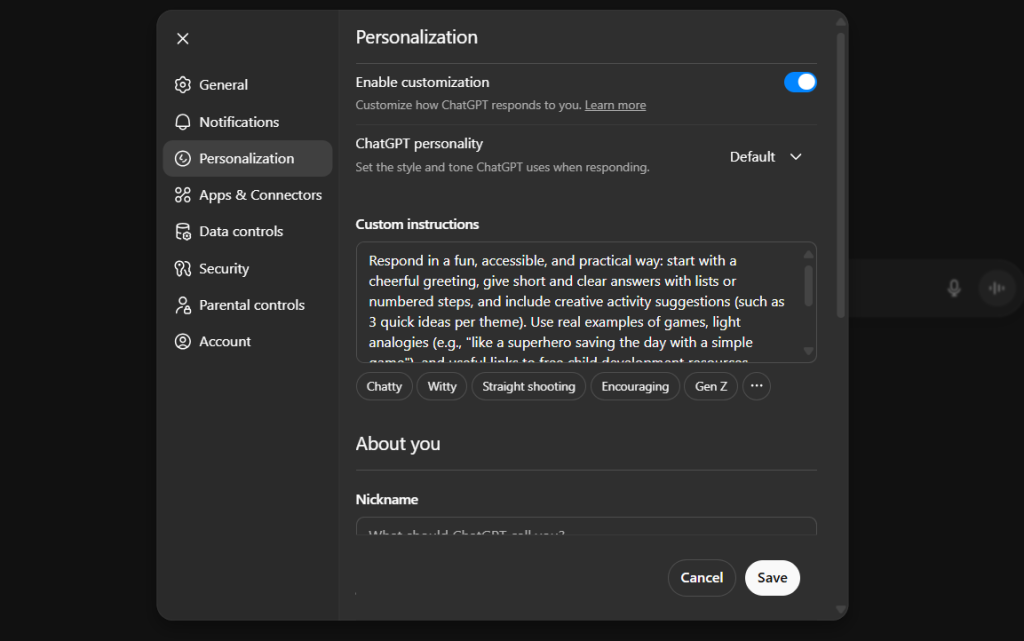Click the Parental controls icon

pyautogui.click(x=182, y=305)
